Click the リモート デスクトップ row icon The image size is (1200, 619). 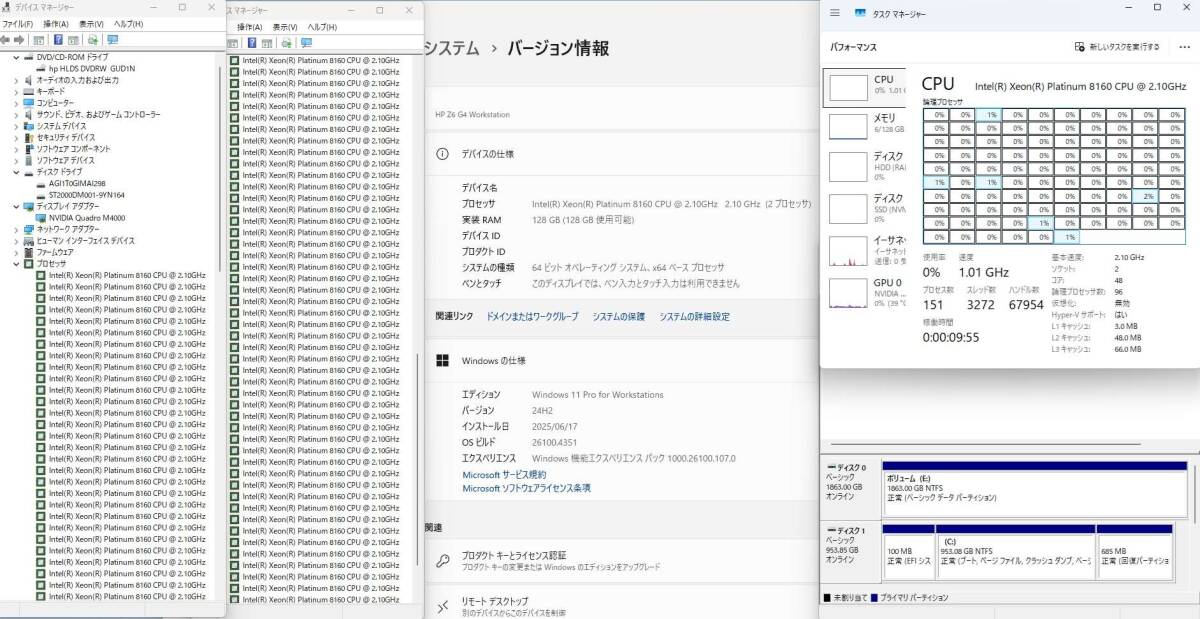pyautogui.click(x=442, y=606)
